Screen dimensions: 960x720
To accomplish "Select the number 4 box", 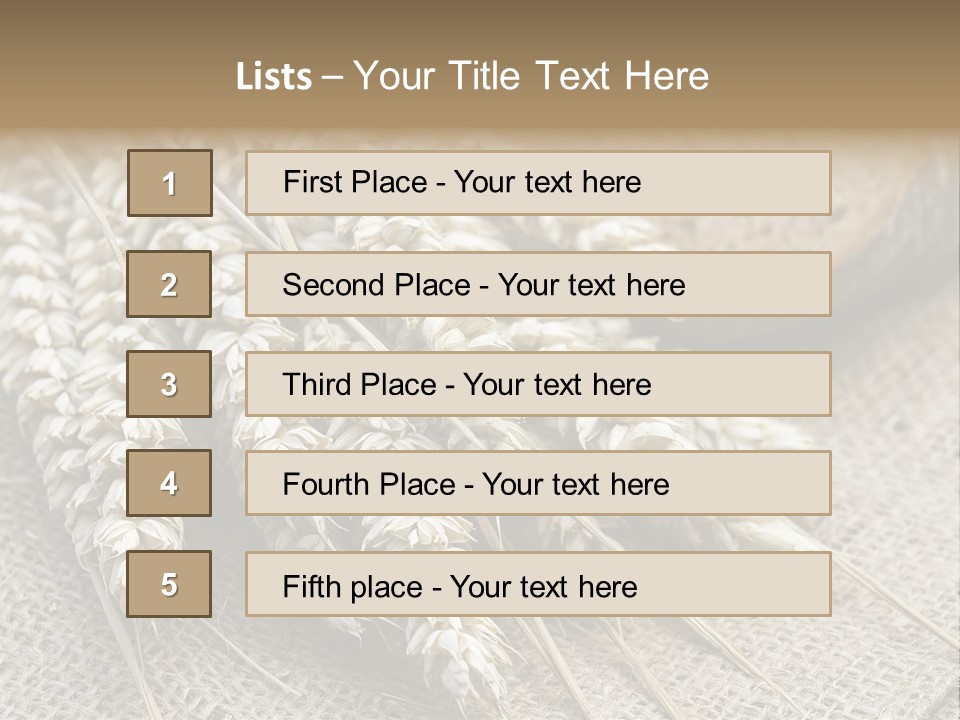I will click(169, 484).
